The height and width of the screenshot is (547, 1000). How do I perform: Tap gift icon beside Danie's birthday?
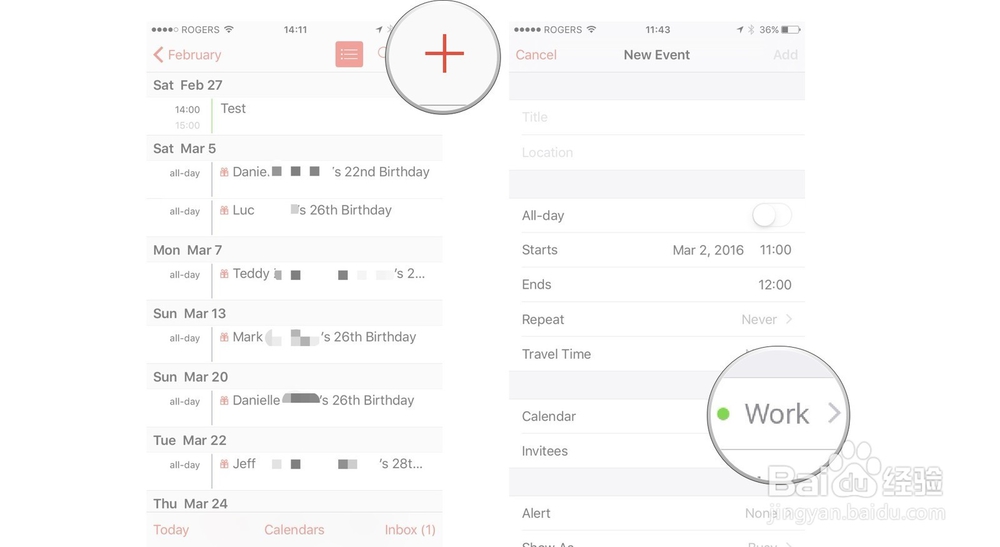(x=224, y=172)
